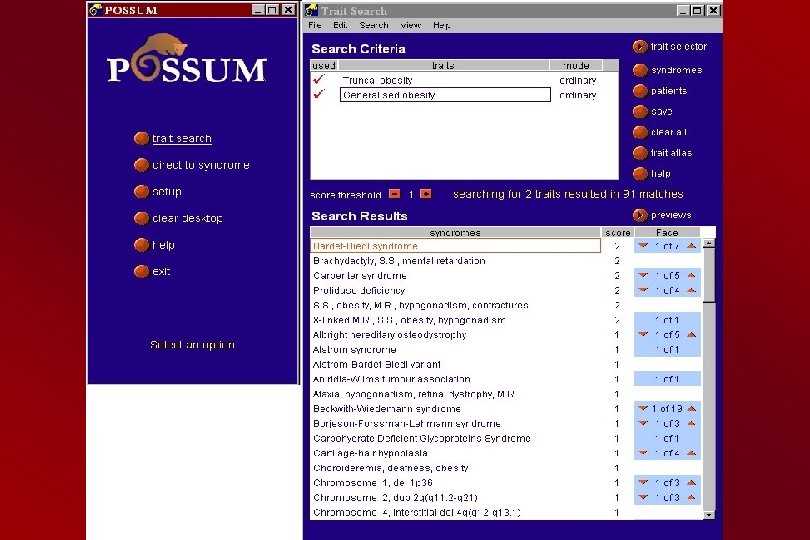The height and width of the screenshot is (540, 810).
Task: Open the Help menu in Trait Search
Action: tap(441, 25)
